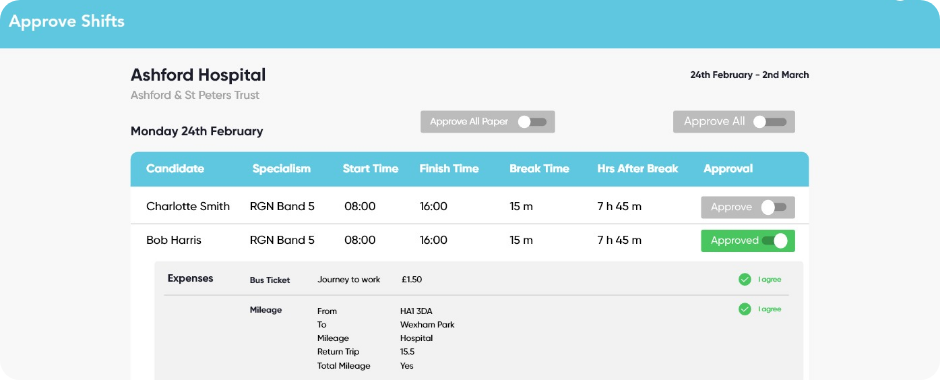
Task: Toggle the Approve All Paper switch
Action: coord(532,122)
